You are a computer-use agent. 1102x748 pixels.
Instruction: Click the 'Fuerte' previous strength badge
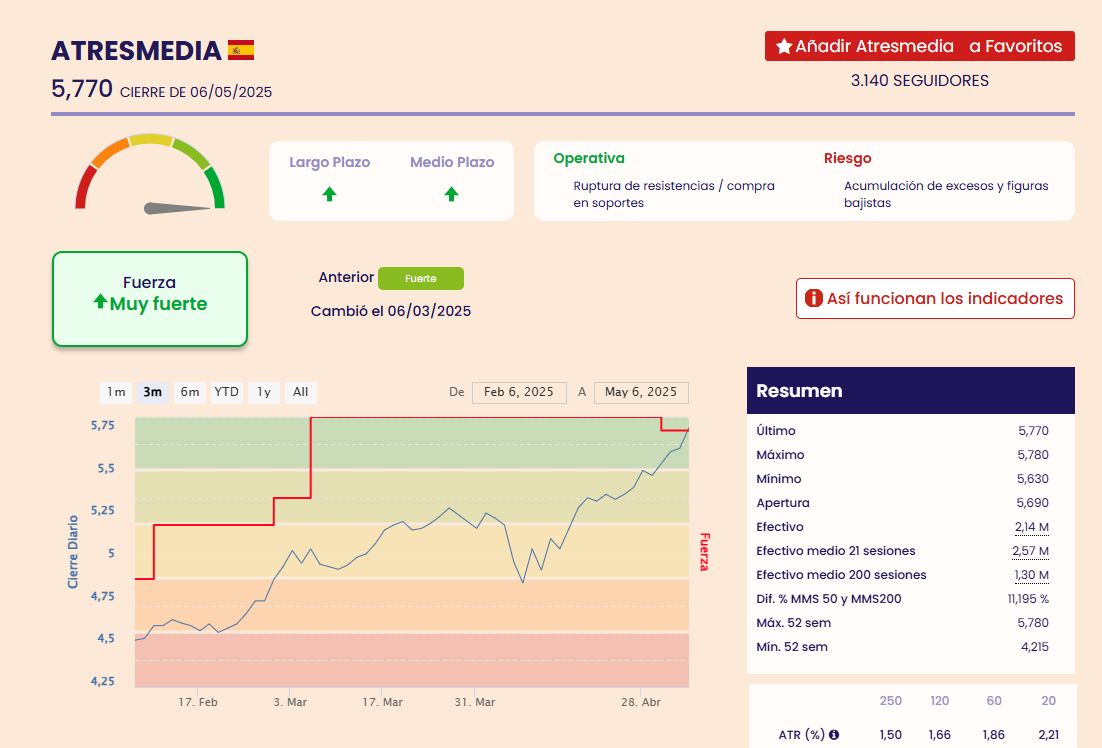420,278
